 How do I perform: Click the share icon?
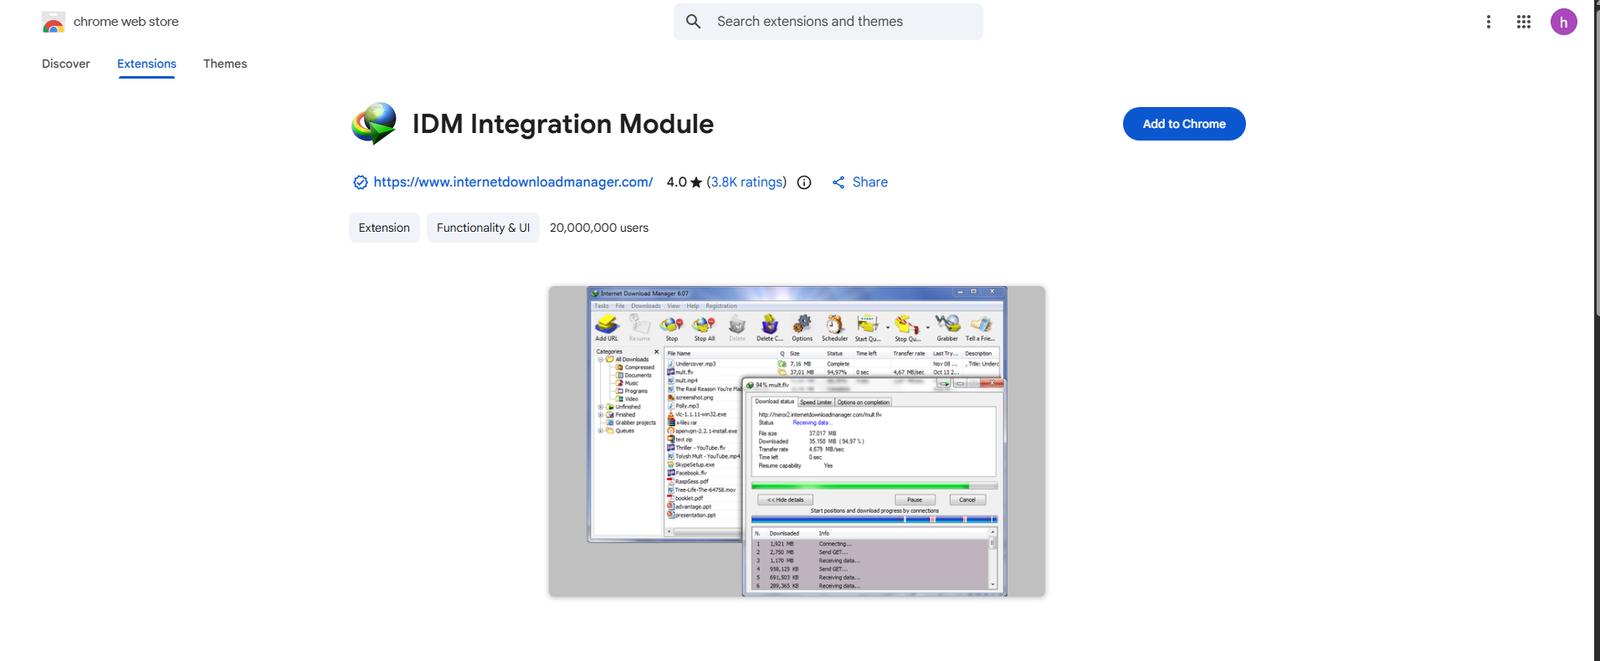coord(838,182)
